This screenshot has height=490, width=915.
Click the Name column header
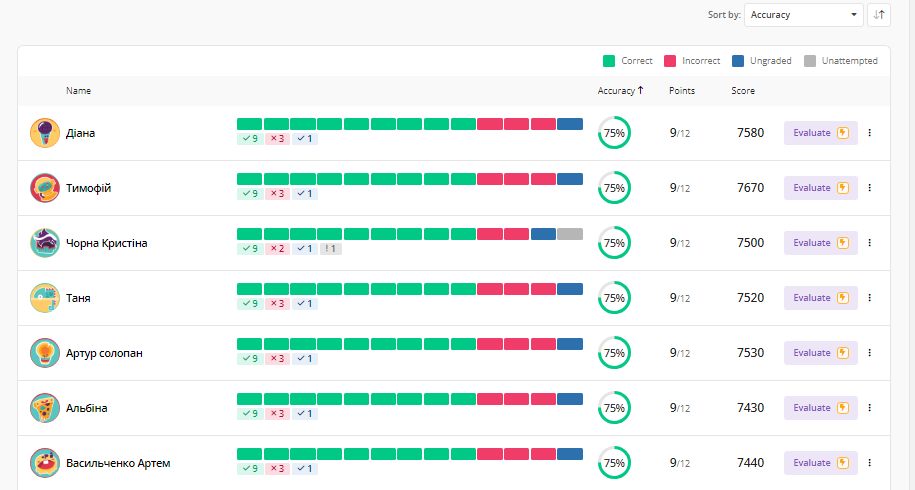79,91
